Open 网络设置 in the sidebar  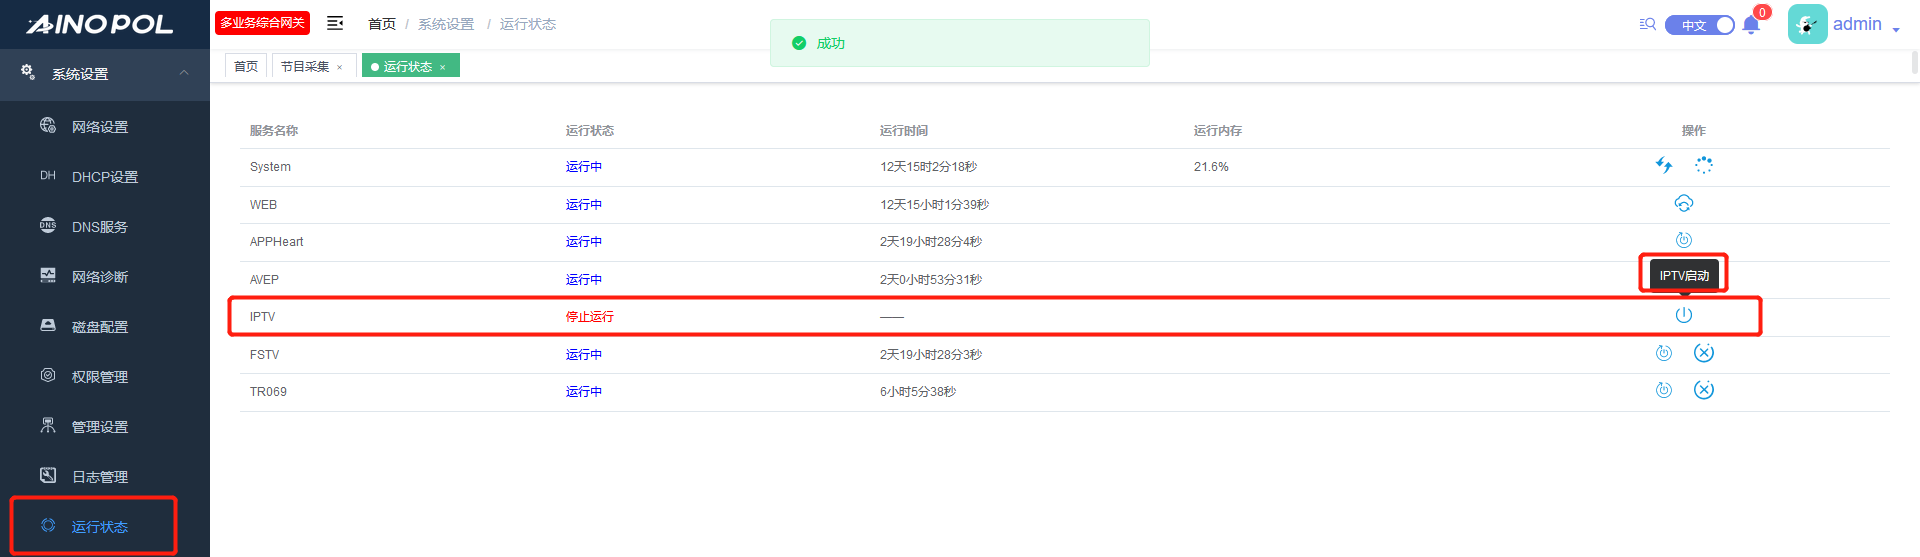click(x=100, y=127)
